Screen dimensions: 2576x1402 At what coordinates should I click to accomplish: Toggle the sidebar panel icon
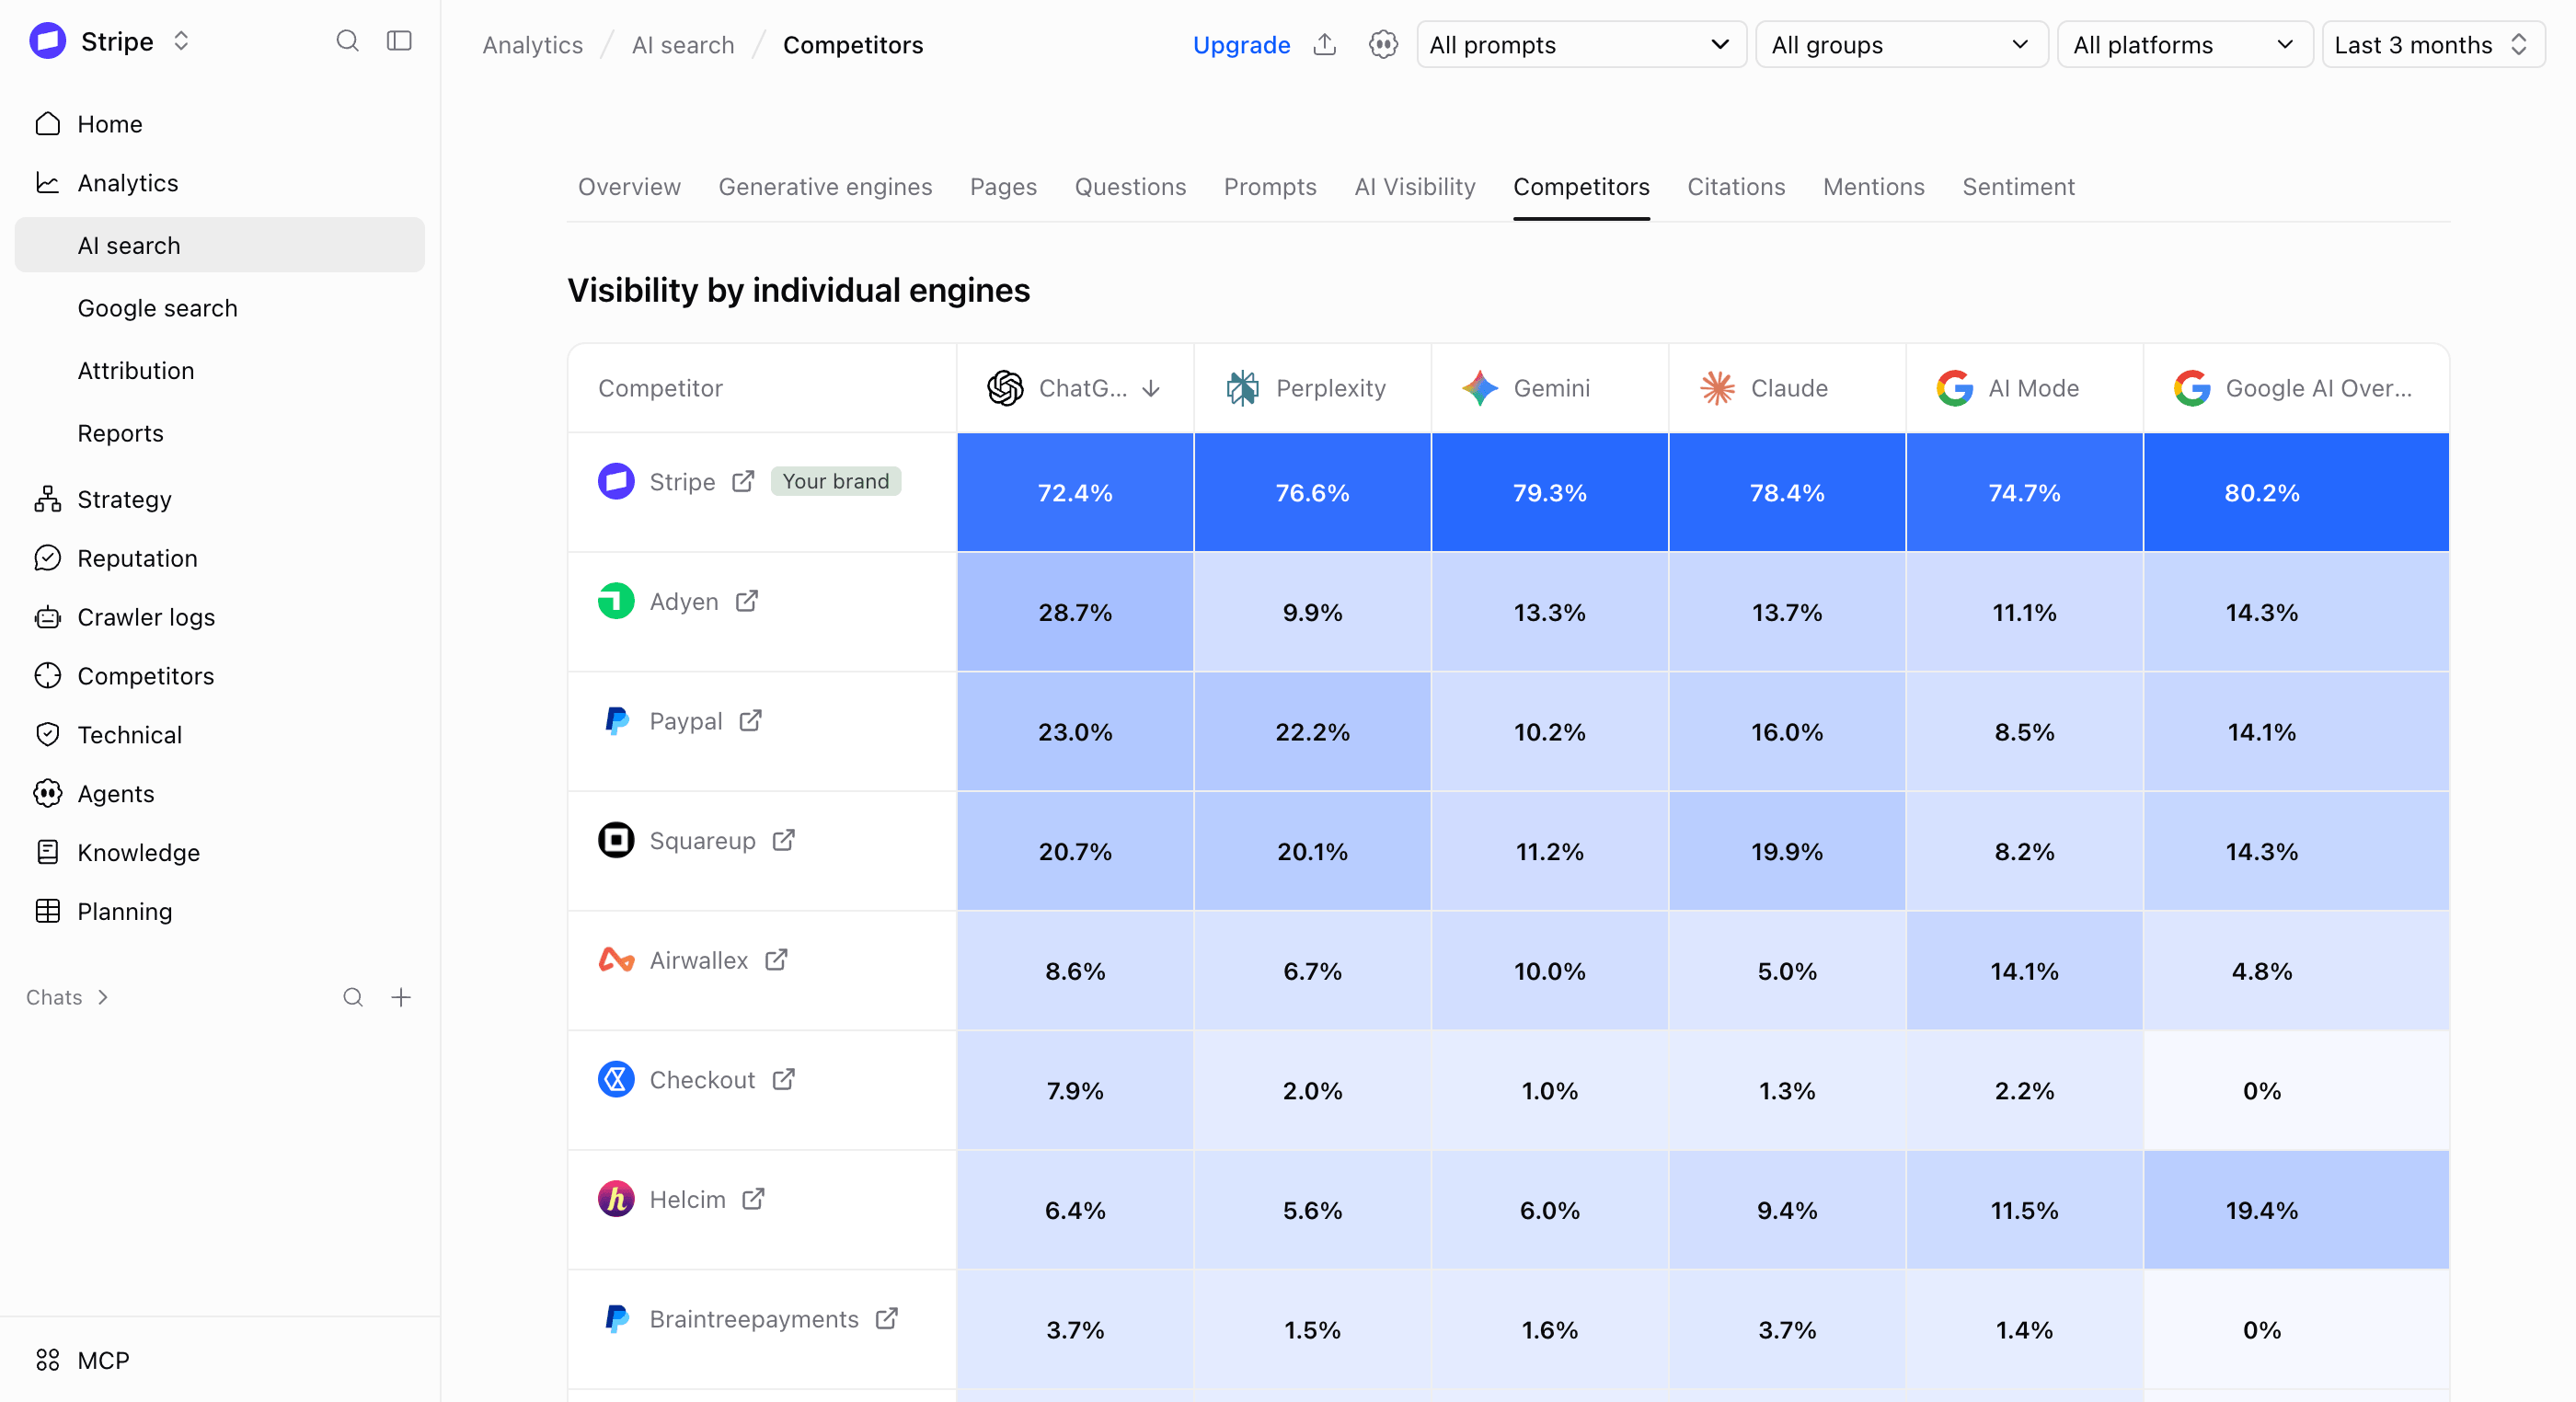click(399, 41)
